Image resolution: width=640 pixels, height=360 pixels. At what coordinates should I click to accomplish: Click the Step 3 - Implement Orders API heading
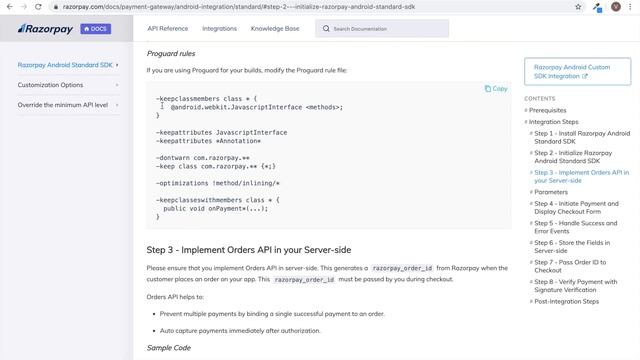click(x=249, y=250)
